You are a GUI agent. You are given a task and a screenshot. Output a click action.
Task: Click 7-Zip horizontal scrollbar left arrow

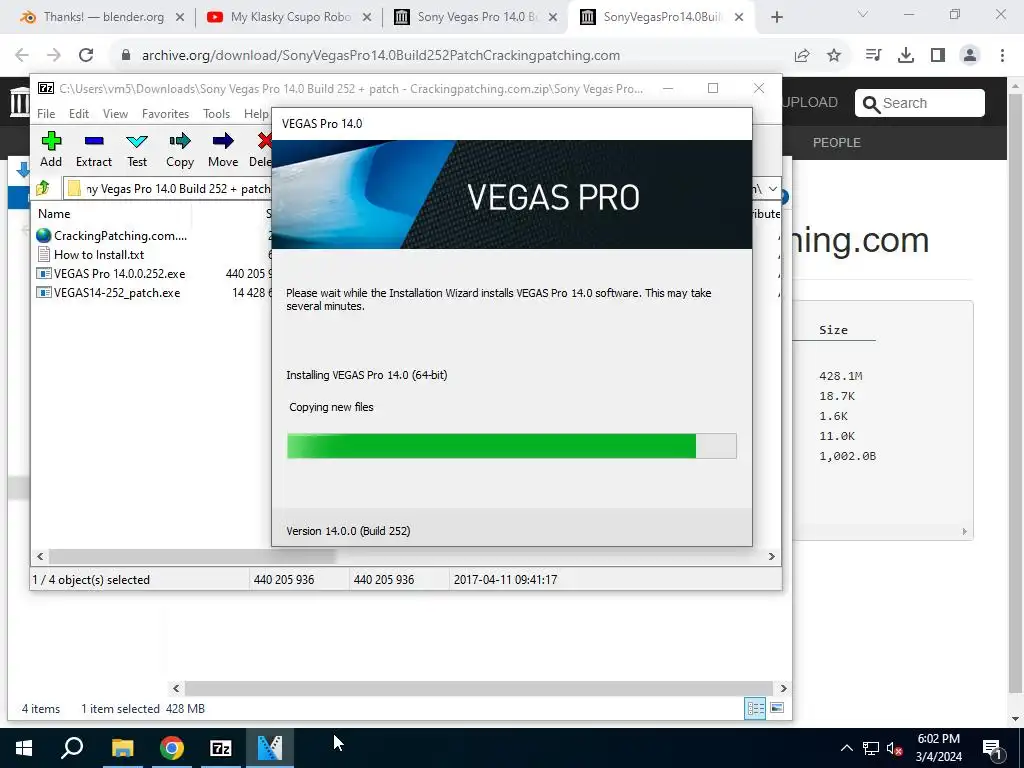point(40,556)
